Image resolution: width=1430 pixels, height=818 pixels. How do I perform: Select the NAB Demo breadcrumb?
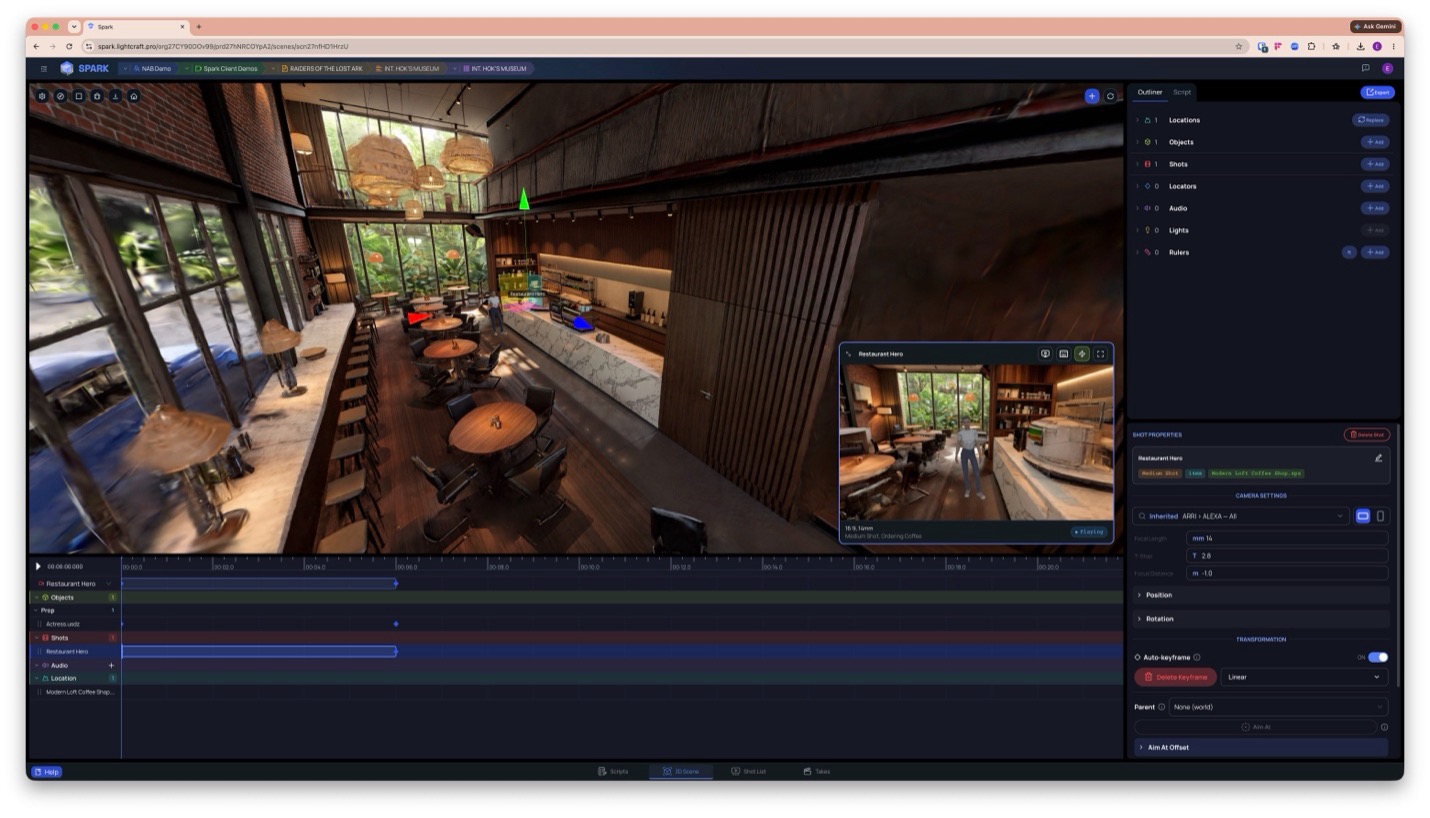(x=152, y=68)
